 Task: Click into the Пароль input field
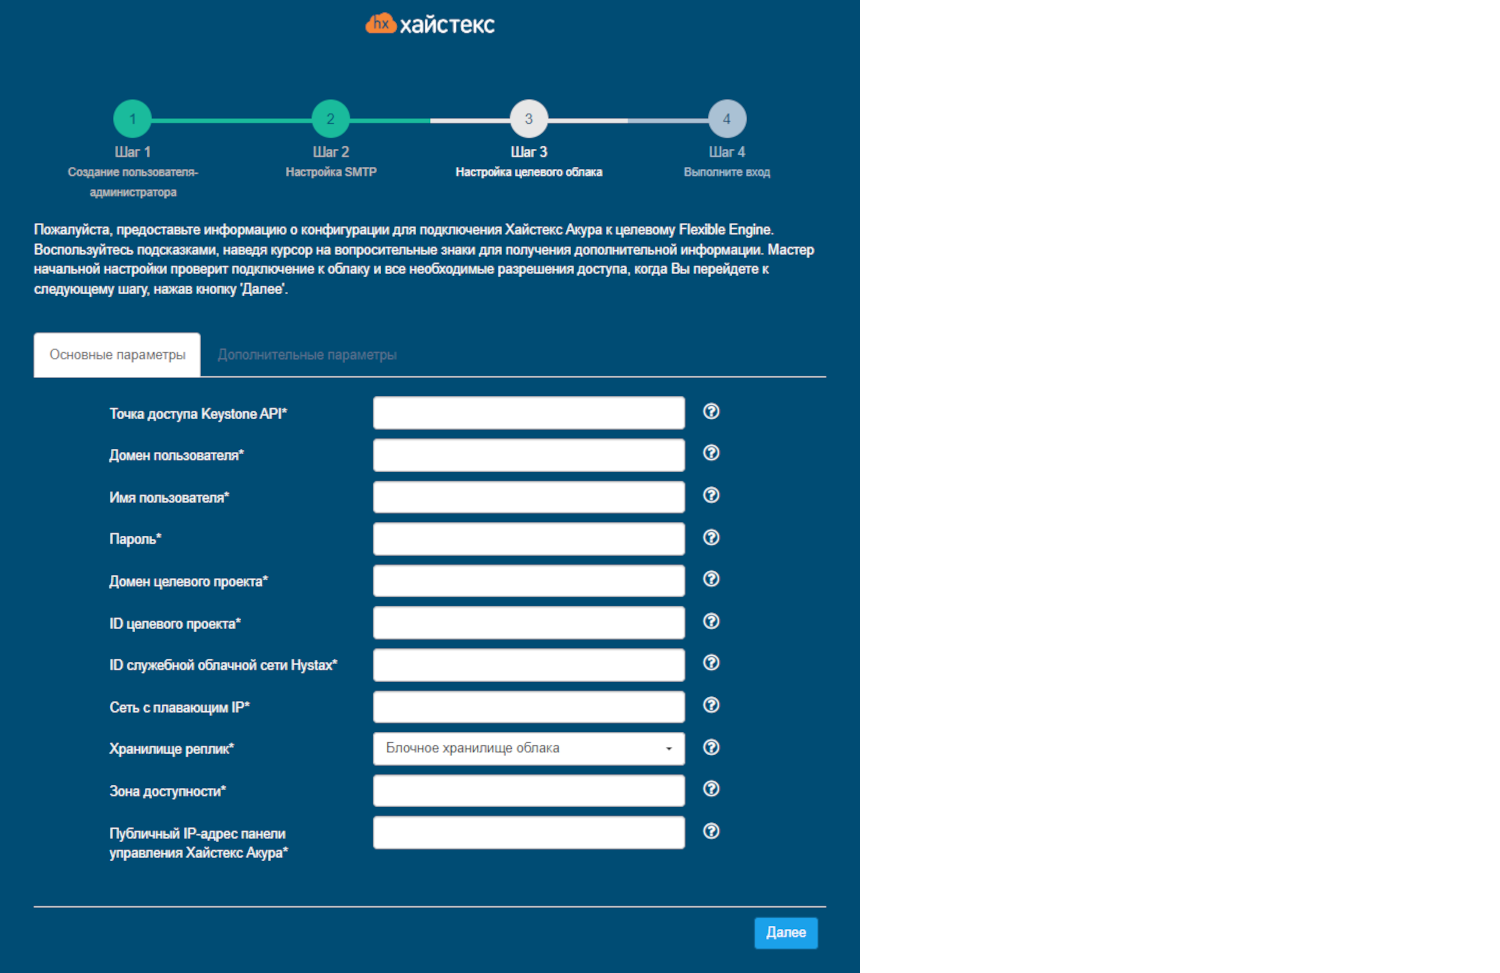528,539
